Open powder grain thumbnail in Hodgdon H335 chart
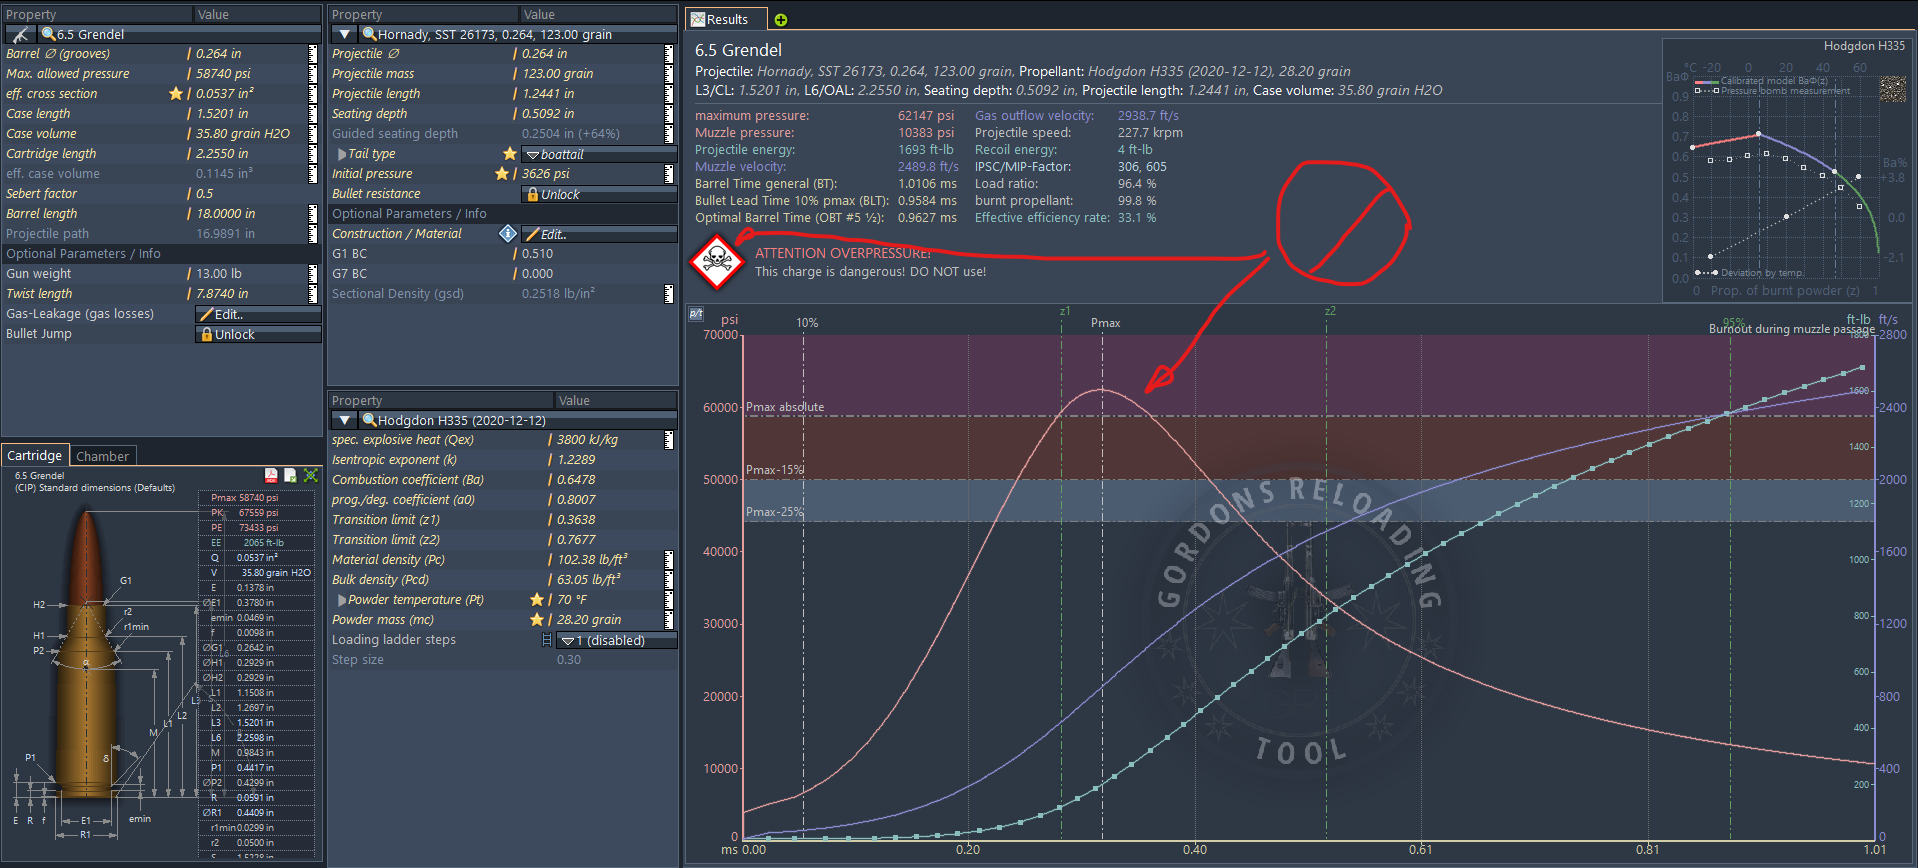Viewport: 1918px width, 868px height. [1892, 89]
